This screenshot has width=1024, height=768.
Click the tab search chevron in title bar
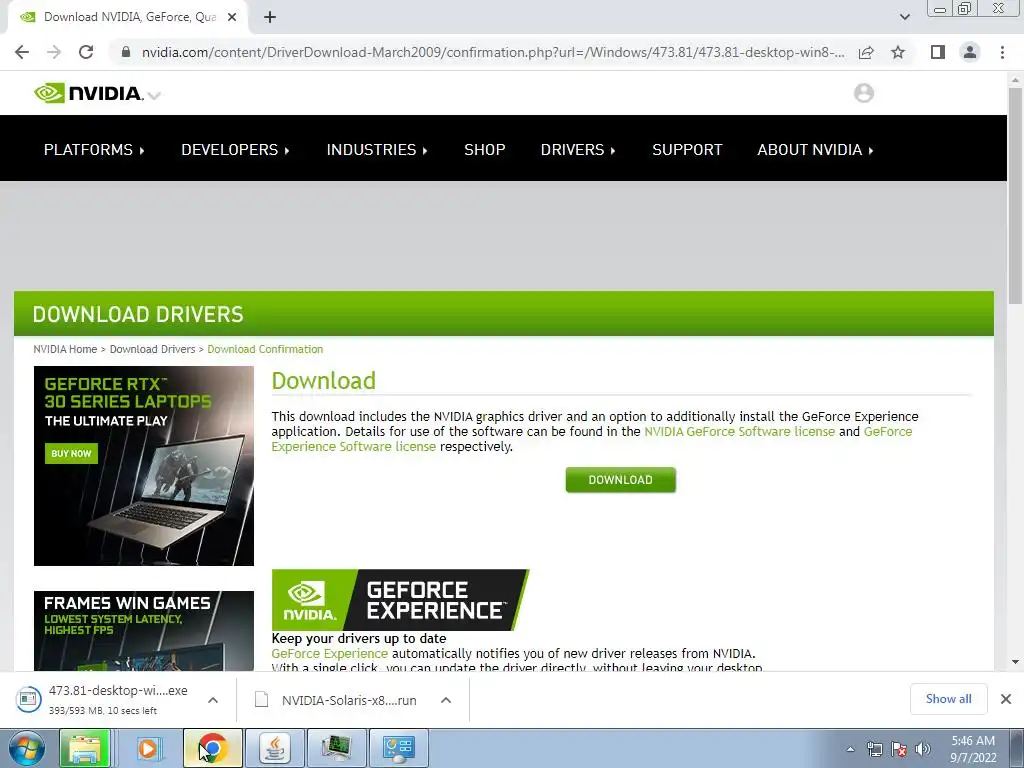pos(904,17)
